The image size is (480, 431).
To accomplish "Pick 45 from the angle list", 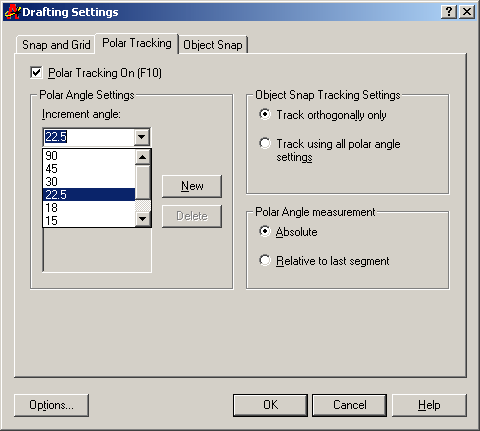I will tap(89, 169).
